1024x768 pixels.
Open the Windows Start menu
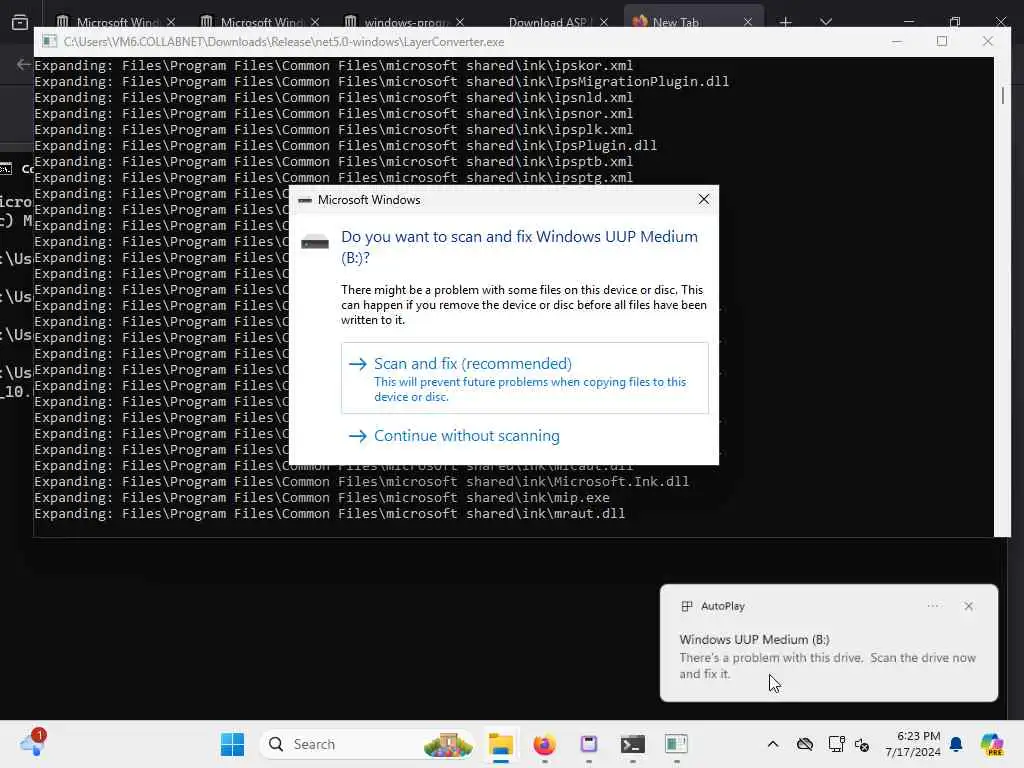tap(232, 744)
